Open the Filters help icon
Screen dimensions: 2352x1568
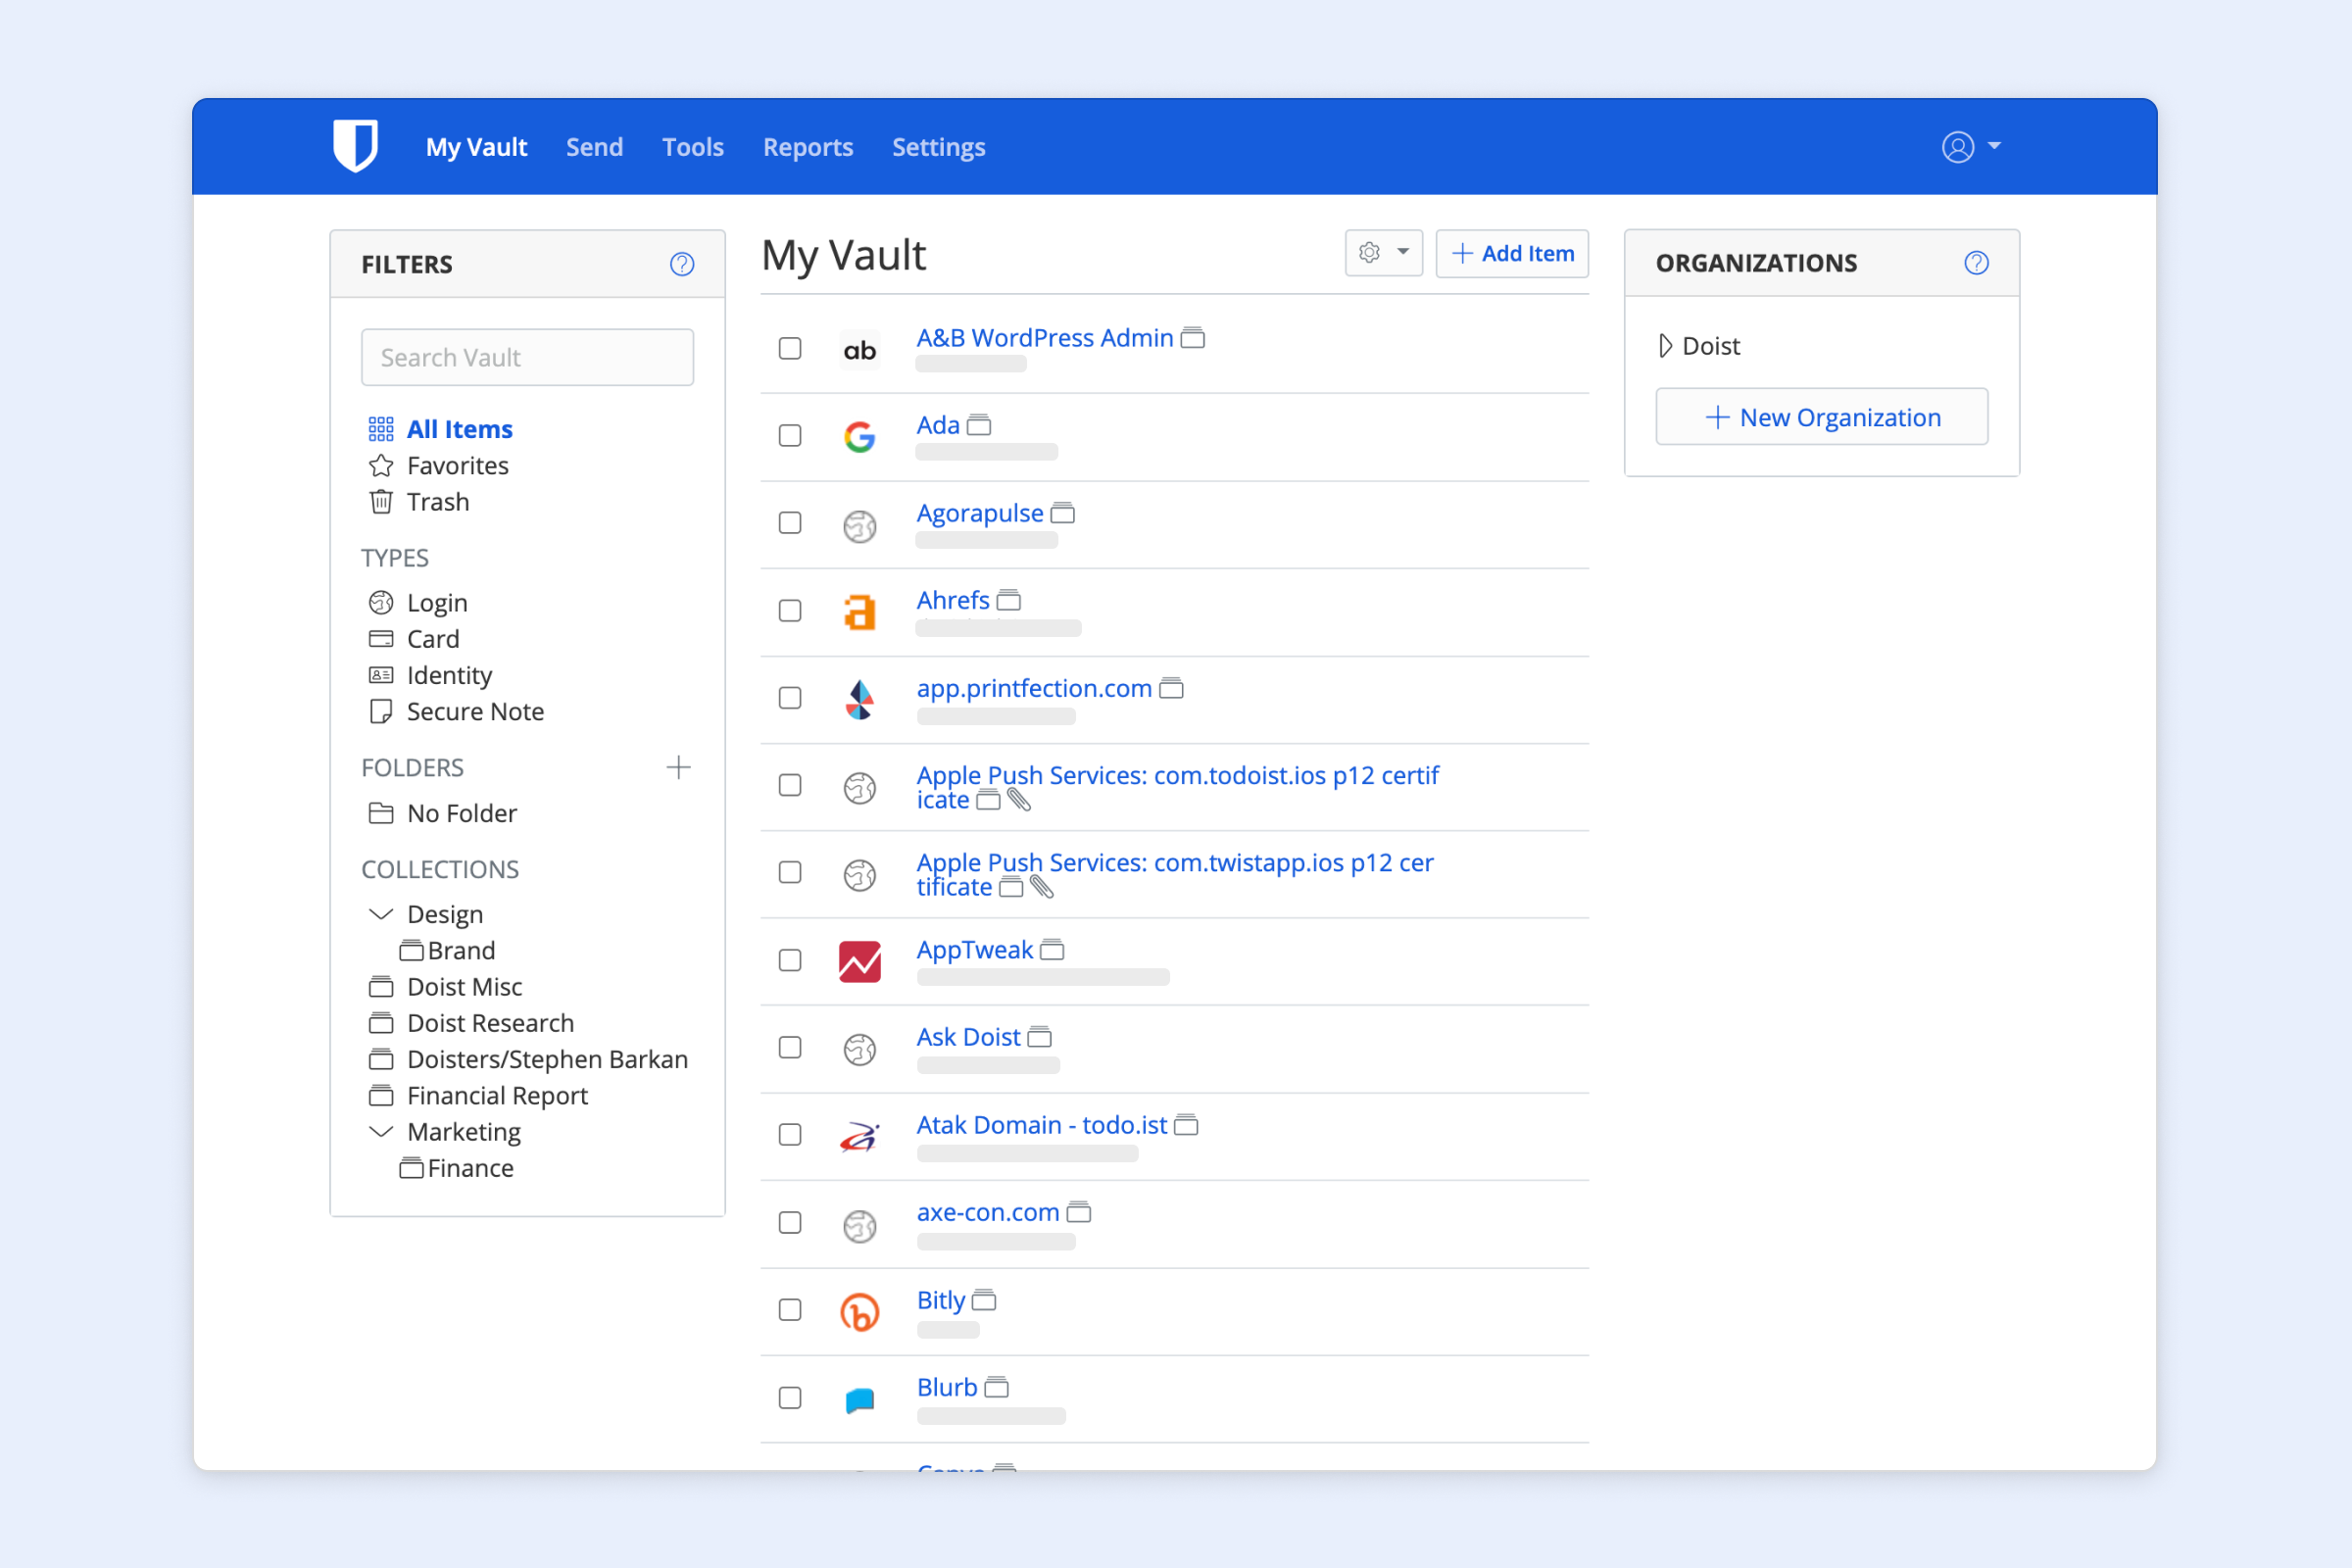682,264
